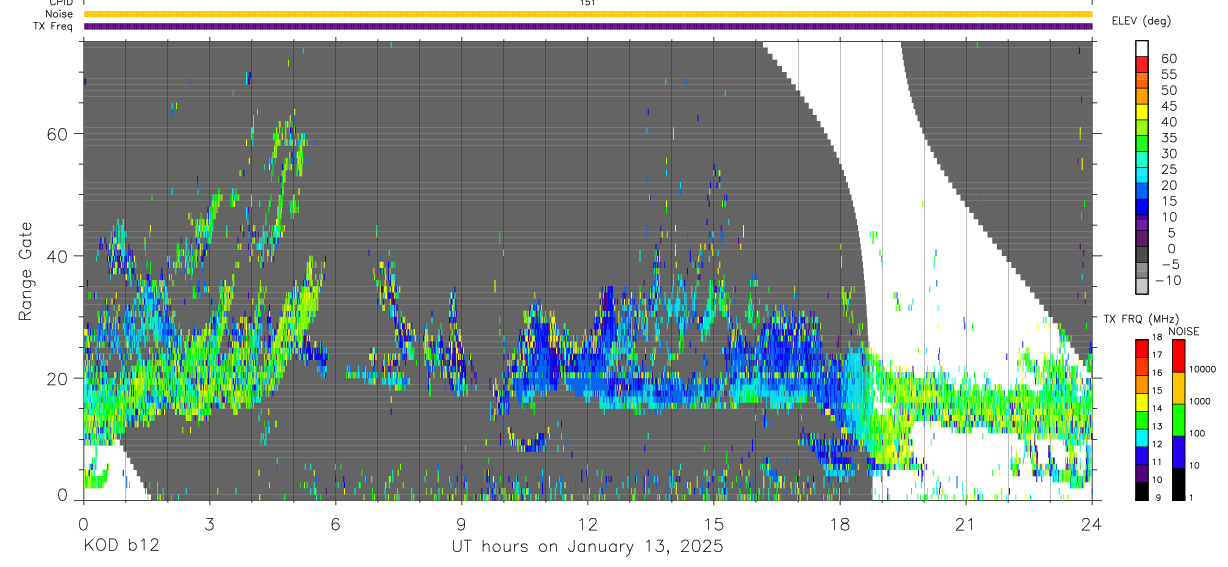Click y-axis tick label '0' near origin
1228x567 pixels.
coord(63,494)
